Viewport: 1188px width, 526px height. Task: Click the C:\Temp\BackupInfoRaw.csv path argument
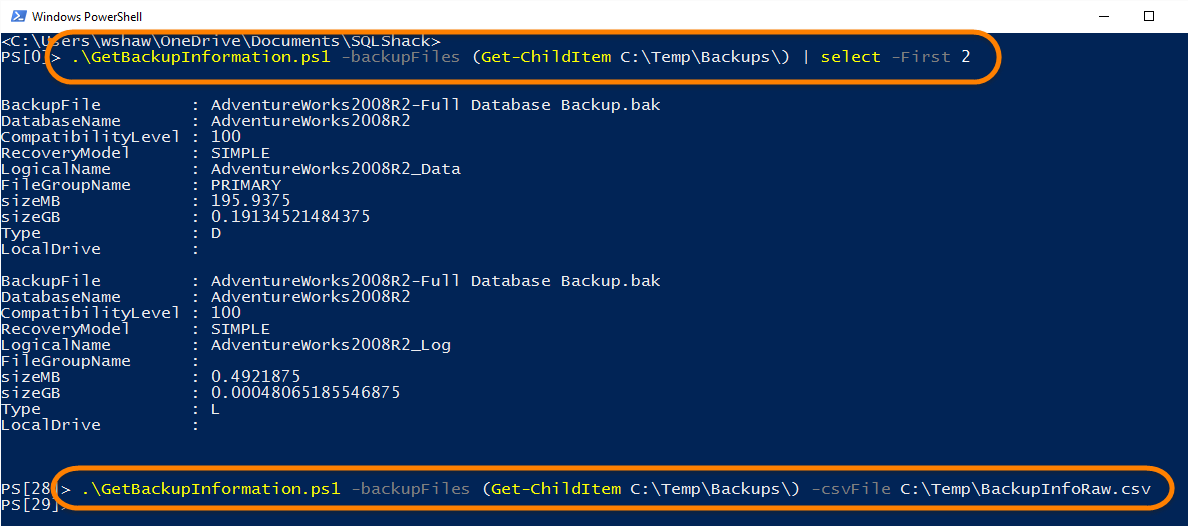[1025, 489]
